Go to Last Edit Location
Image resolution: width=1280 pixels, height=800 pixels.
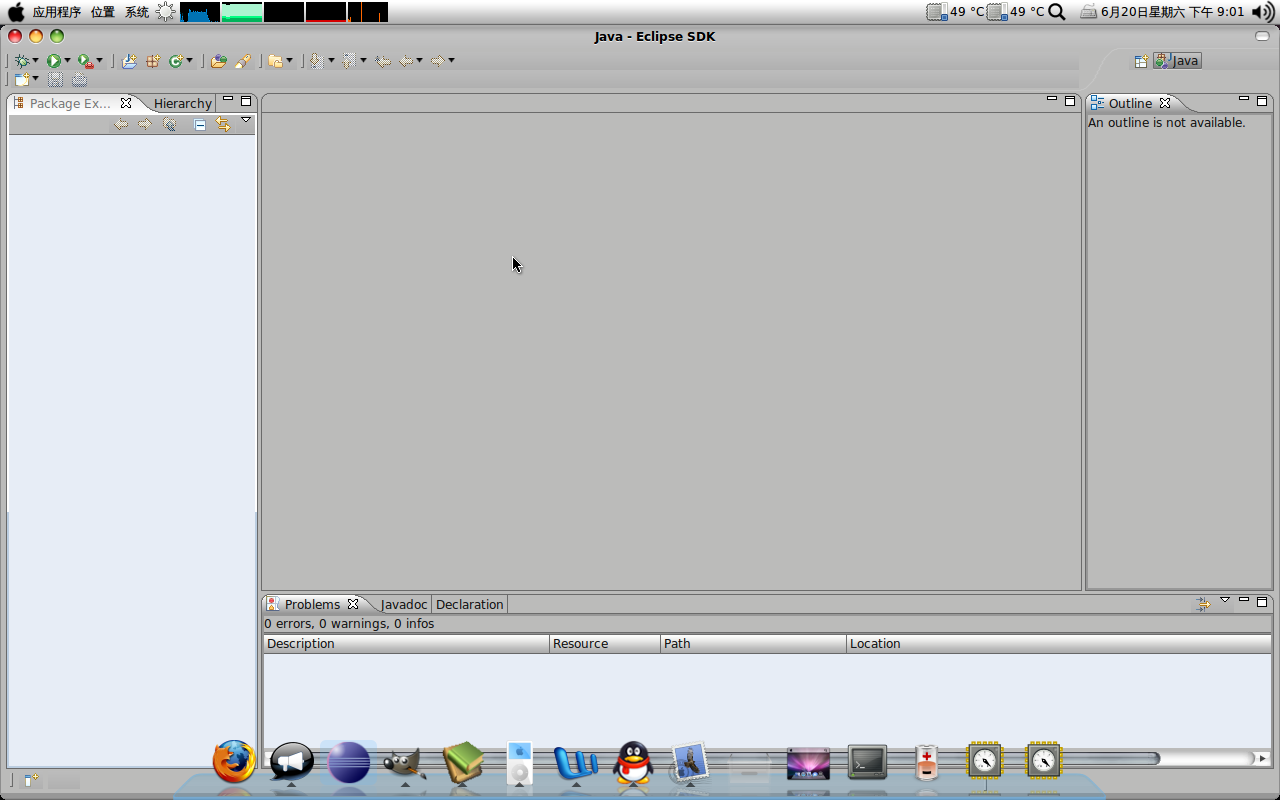click(x=383, y=61)
